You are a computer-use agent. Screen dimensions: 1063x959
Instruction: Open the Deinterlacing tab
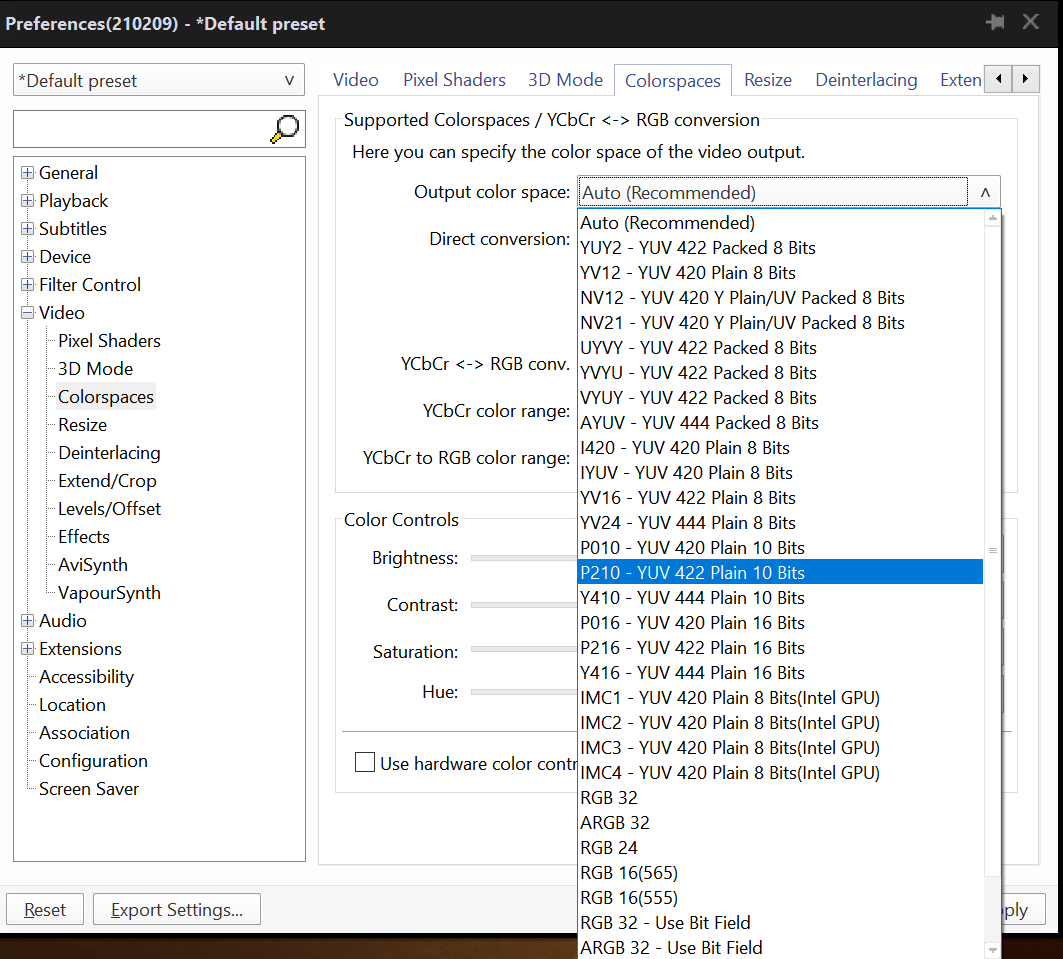[866, 80]
